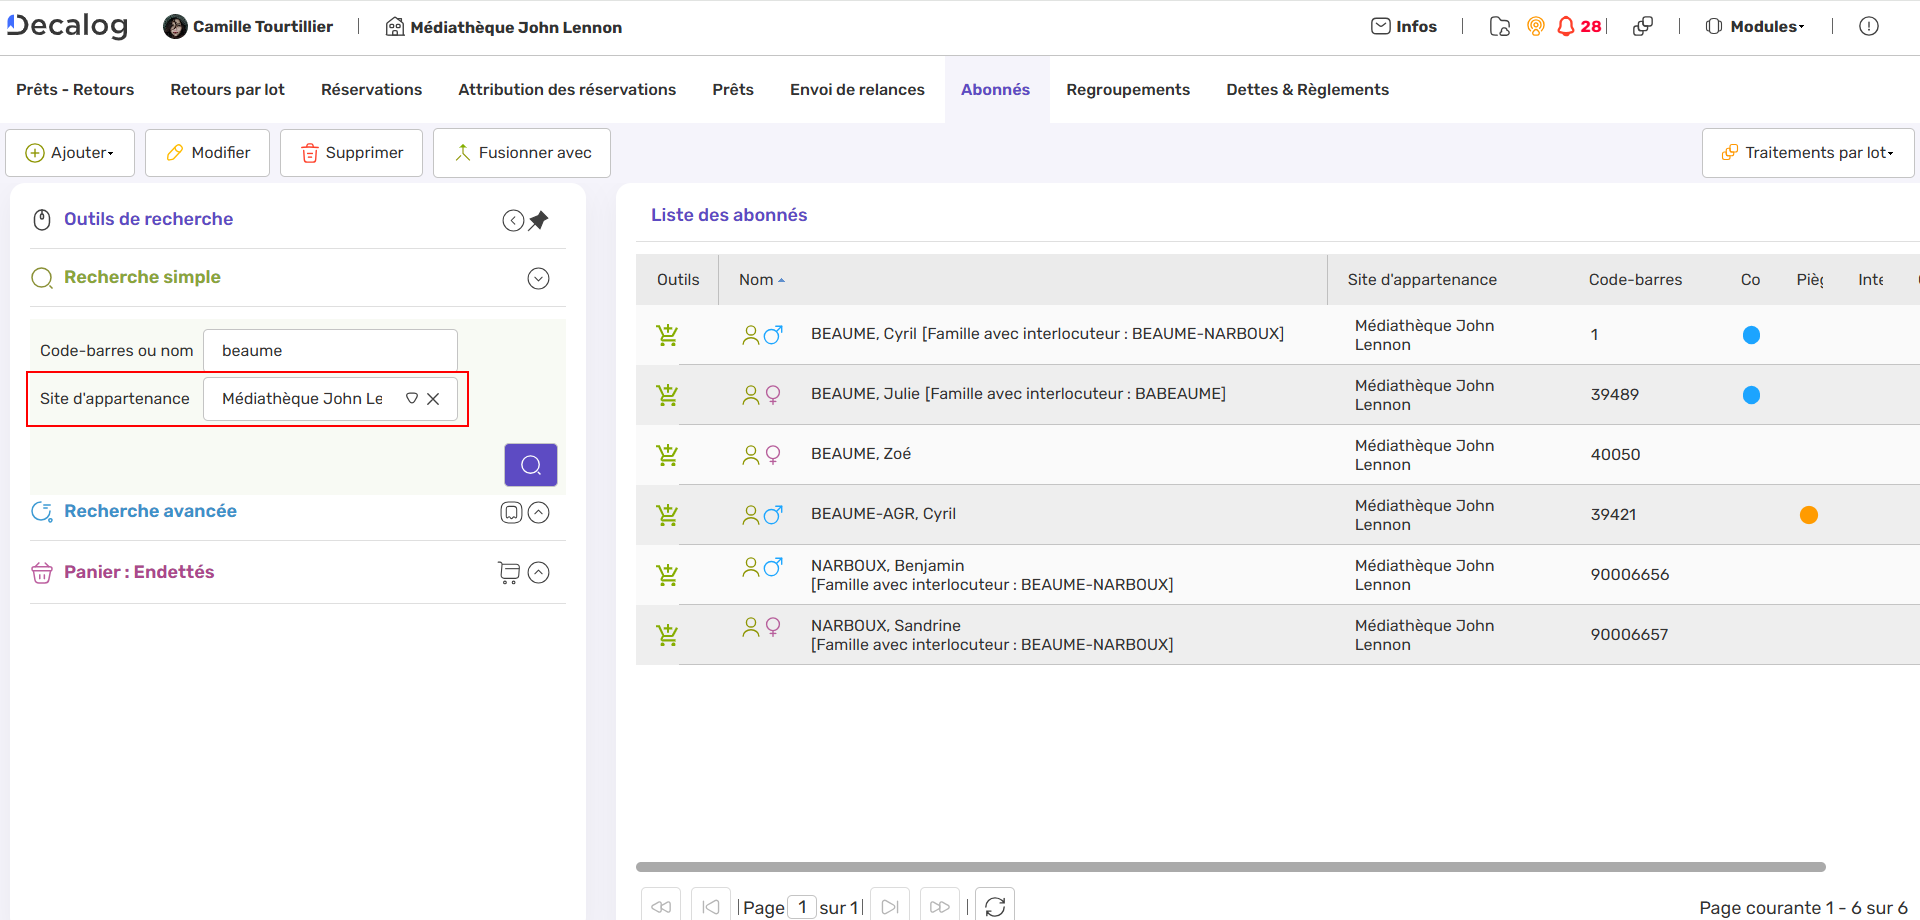The image size is (1920, 920).
Task: Expand the Recherche avancée section
Action: pyautogui.click(x=538, y=513)
